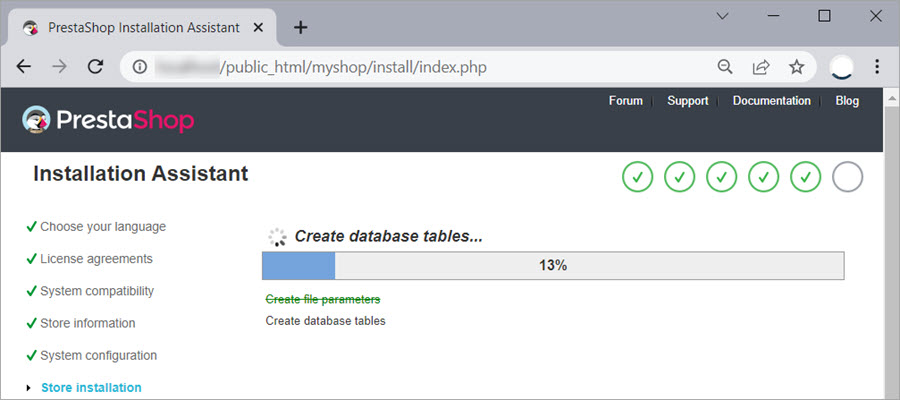Open the Chrome three-dot menu
Screen dimensions: 900x400
click(876, 67)
